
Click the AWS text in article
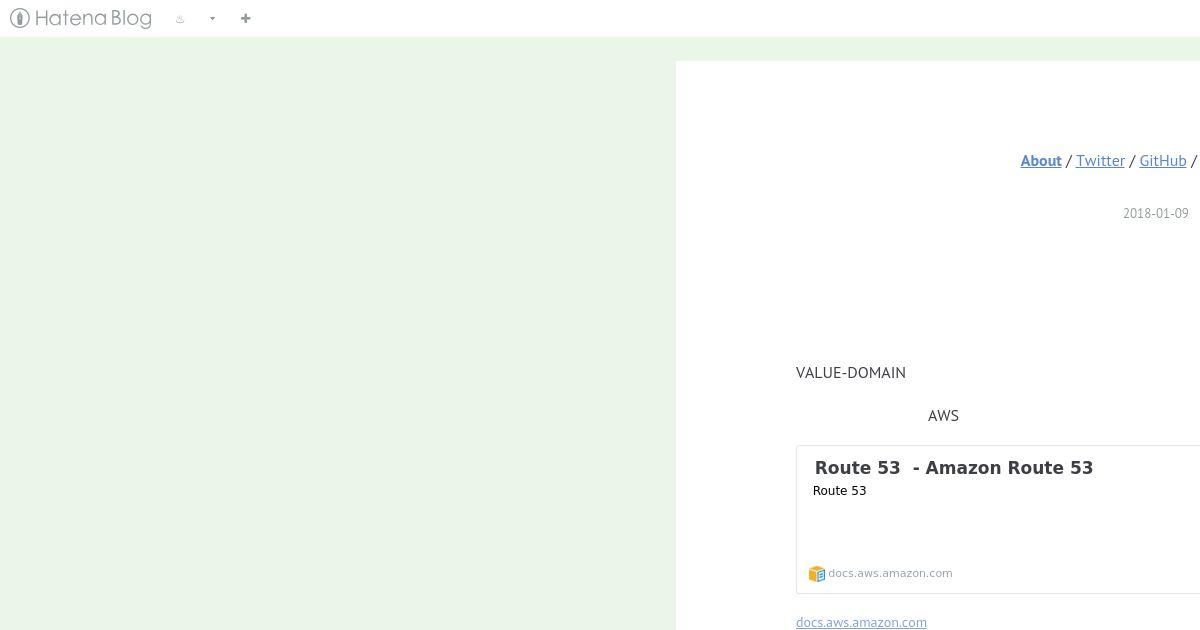coord(943,415)
